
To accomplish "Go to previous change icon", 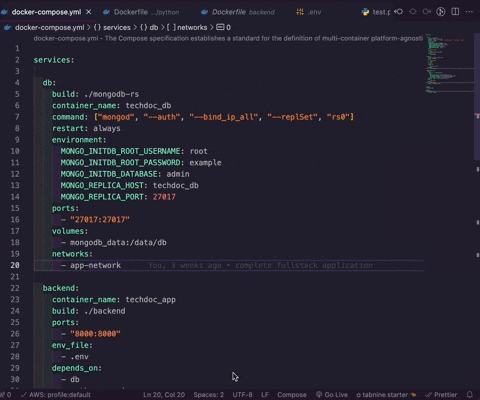I will [x=398, y=12].
